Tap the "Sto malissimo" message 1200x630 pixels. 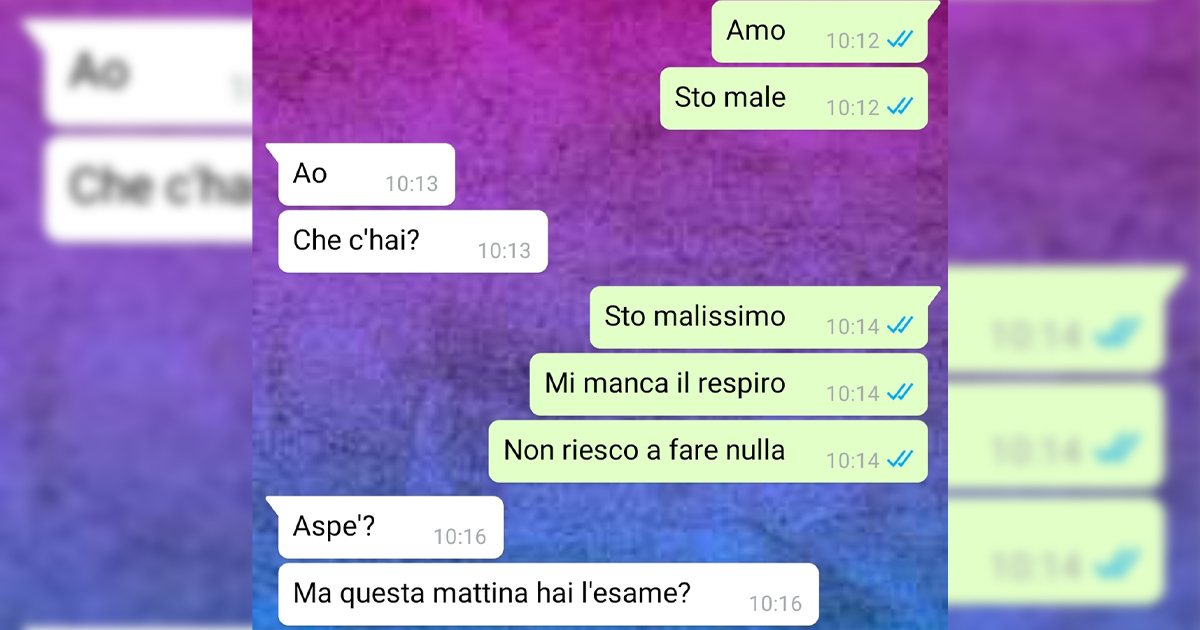tap(759, 317)
